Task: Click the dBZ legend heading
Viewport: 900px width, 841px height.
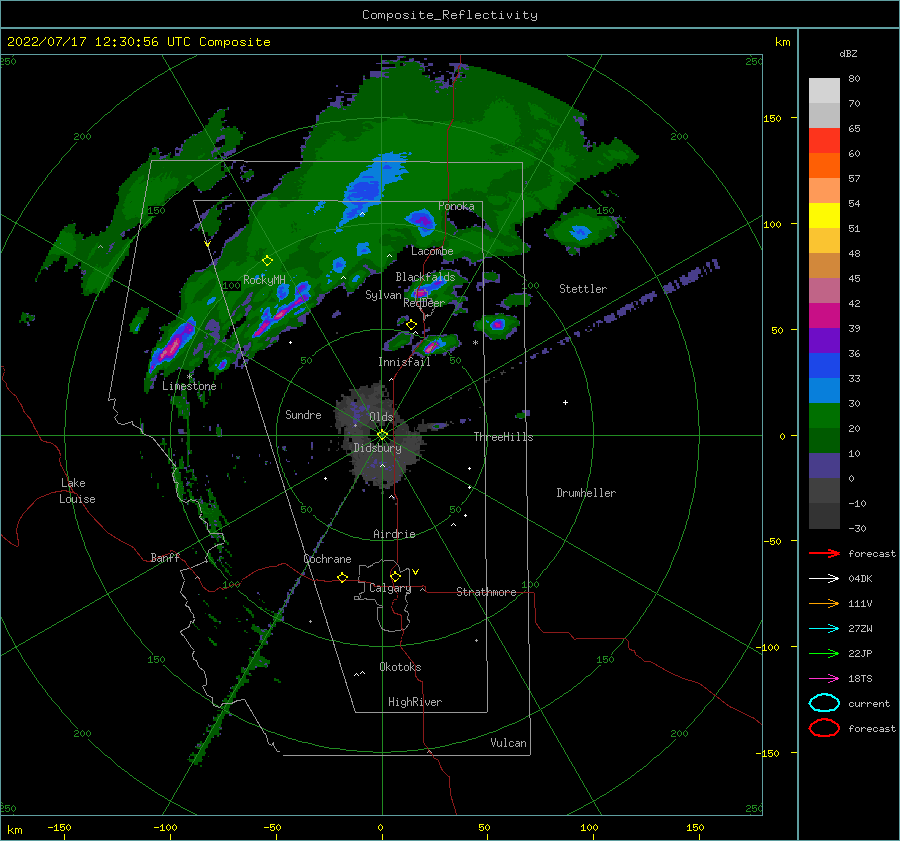Action: (x=848, y=53)
